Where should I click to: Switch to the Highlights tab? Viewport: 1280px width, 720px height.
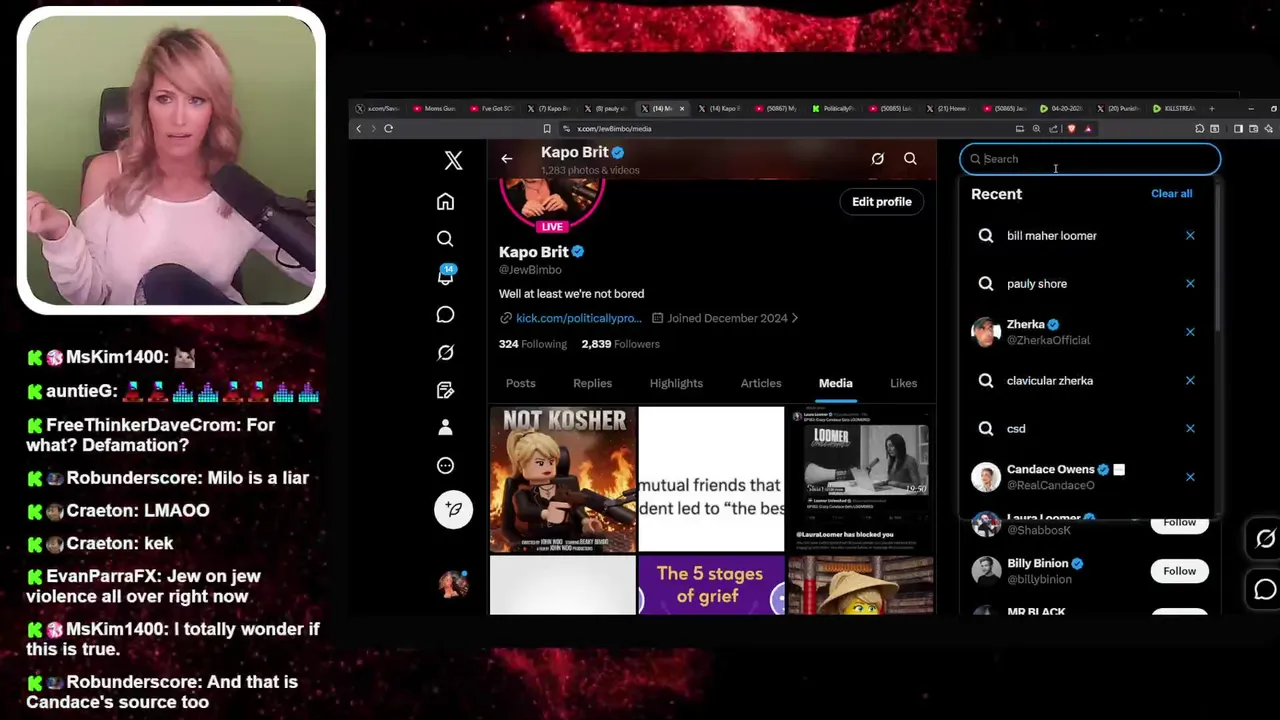(676, 383)
